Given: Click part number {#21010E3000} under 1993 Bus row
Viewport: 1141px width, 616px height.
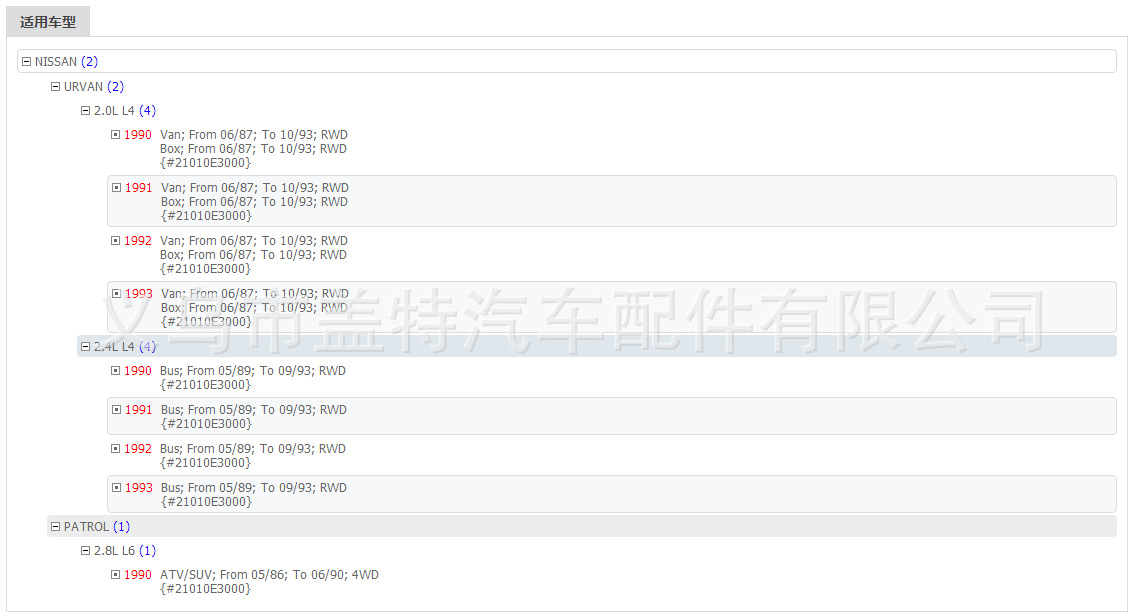Looking at the screenshot, I should point(207,502).
